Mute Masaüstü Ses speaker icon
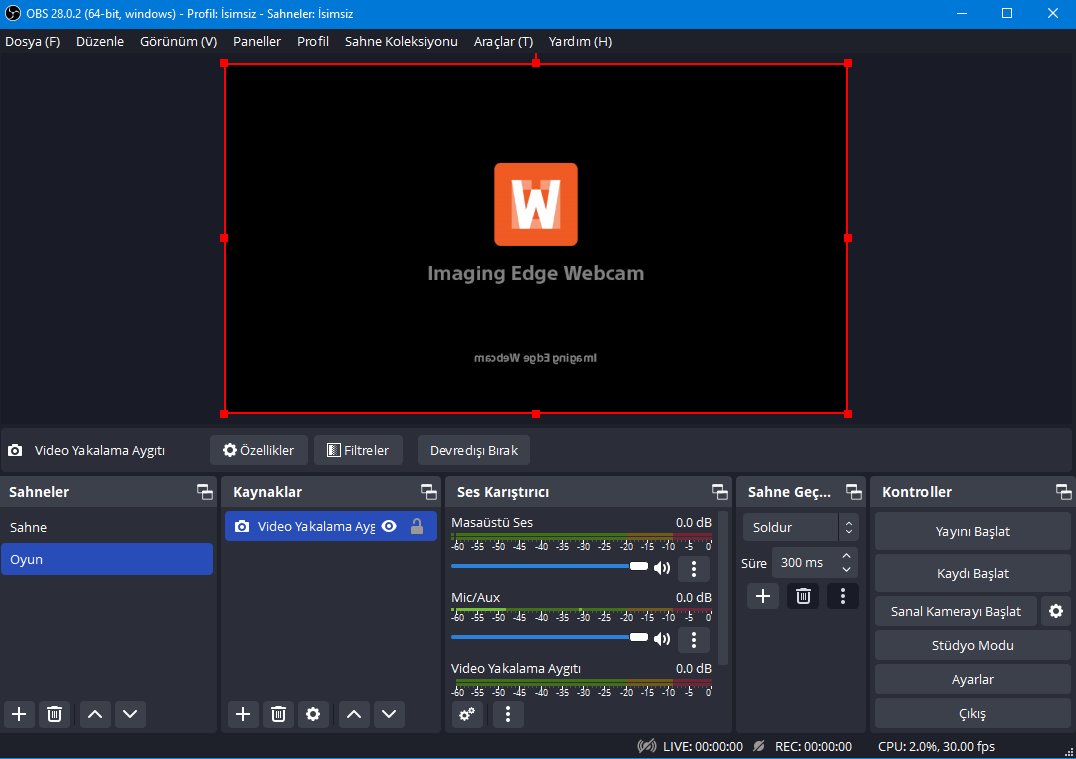 click(x=662, y=568)
